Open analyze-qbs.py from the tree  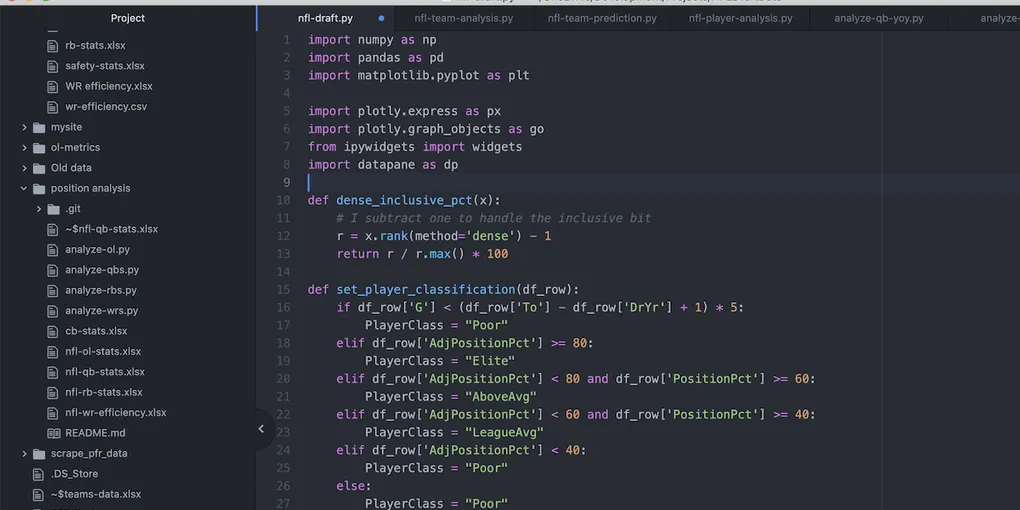[x=102, y=270]
